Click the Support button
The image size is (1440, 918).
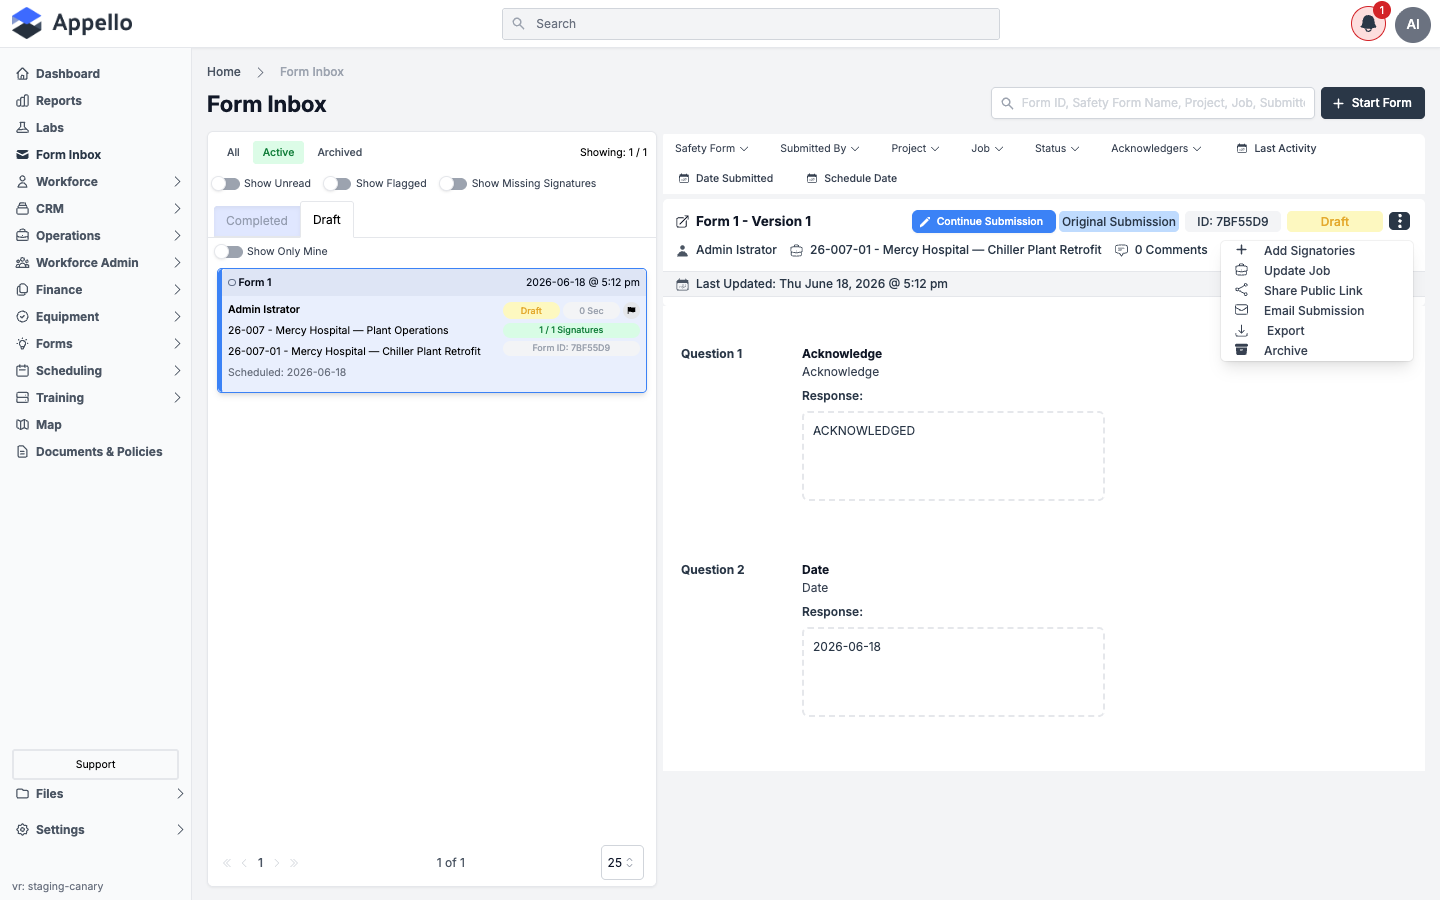point(96,765)
